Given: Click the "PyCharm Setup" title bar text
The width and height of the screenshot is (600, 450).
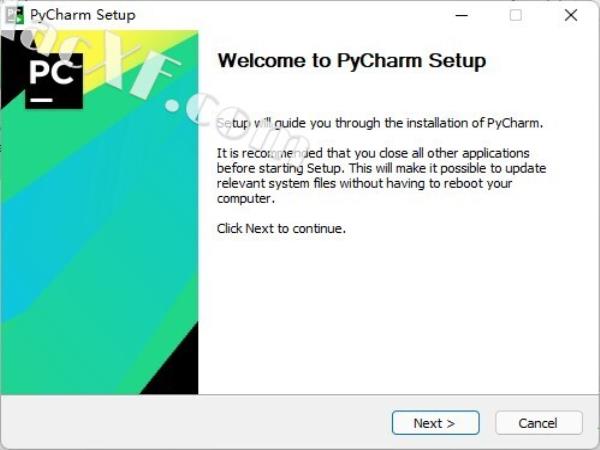Looking at the screenshot, I should (83, 15).
